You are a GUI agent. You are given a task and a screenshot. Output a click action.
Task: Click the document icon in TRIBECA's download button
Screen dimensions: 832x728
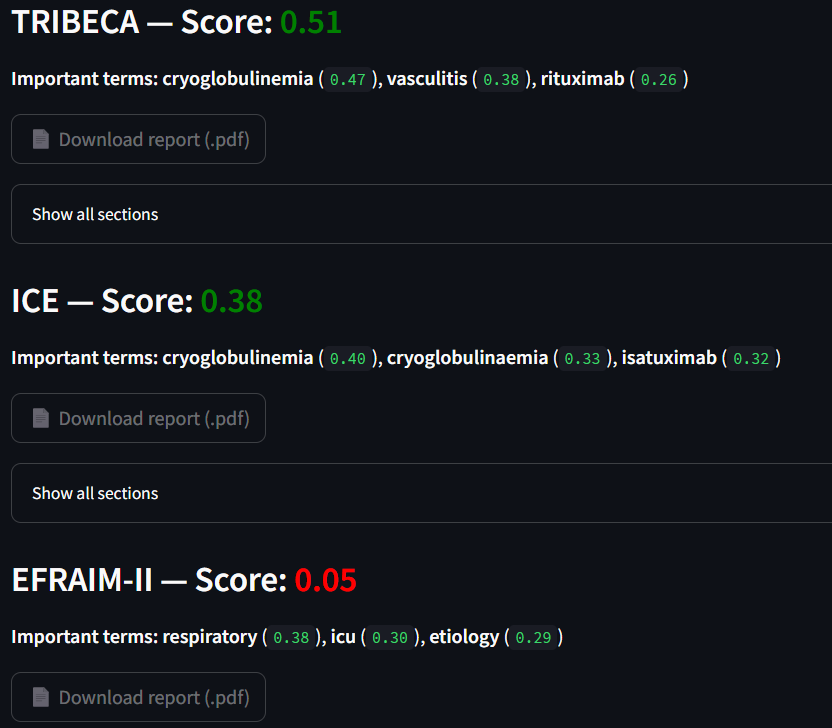point(41,140)
